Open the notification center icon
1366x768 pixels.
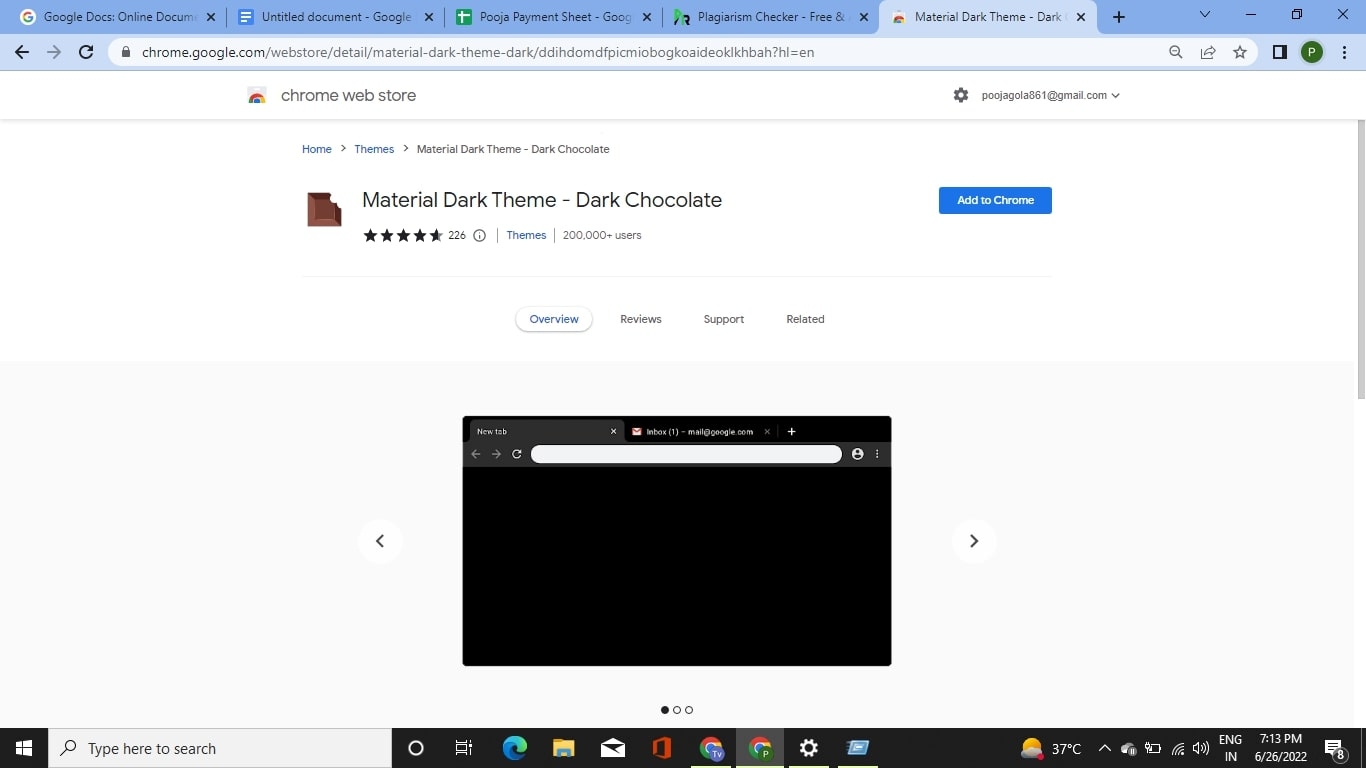pyautogui.click(x=1335, y=748)
